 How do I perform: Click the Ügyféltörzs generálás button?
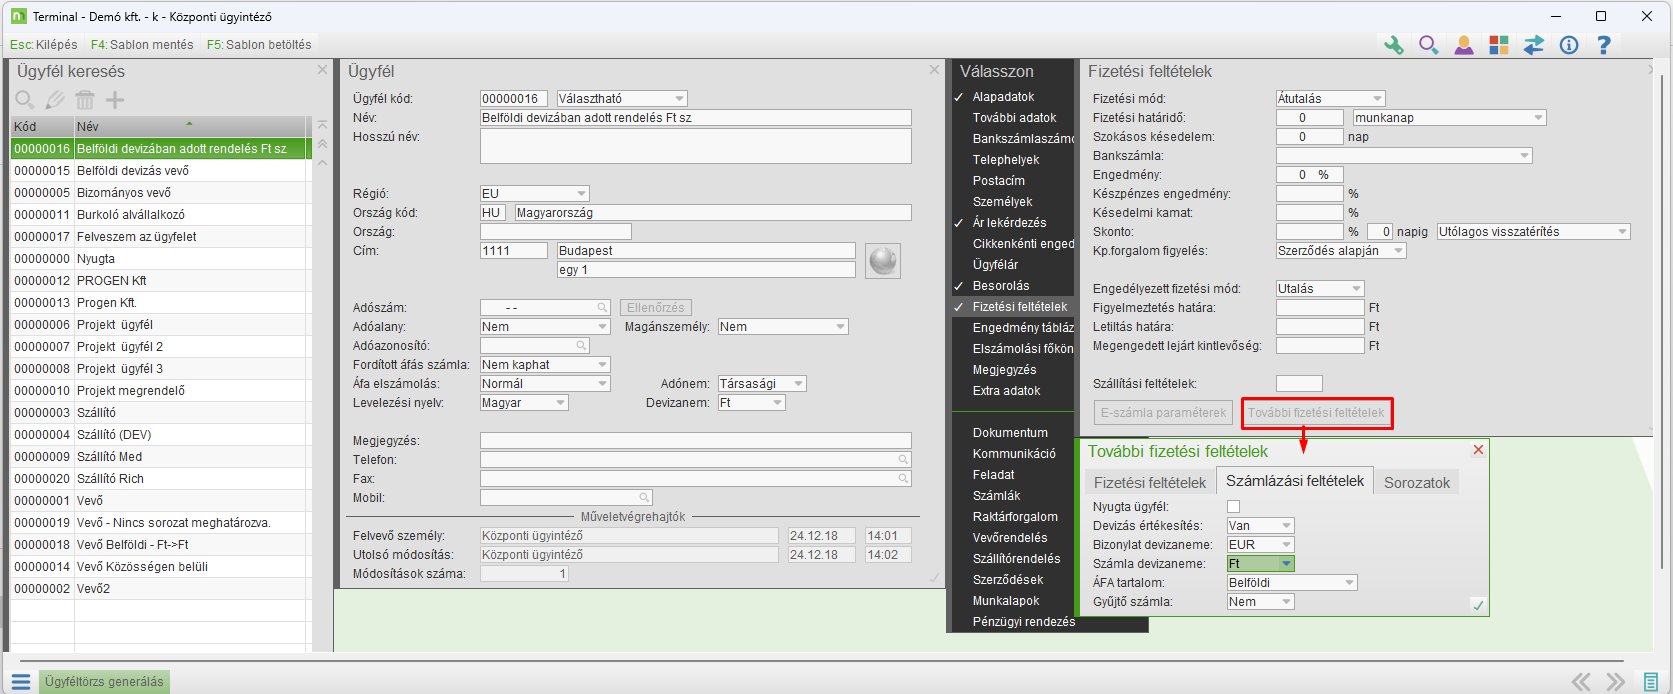(x=104, y=682)
